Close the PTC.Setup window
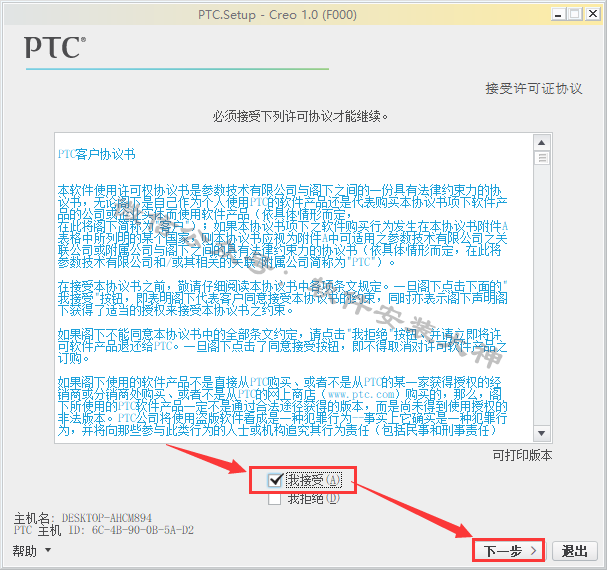Screen dimensions: 607x570 [x=593, y=14]
